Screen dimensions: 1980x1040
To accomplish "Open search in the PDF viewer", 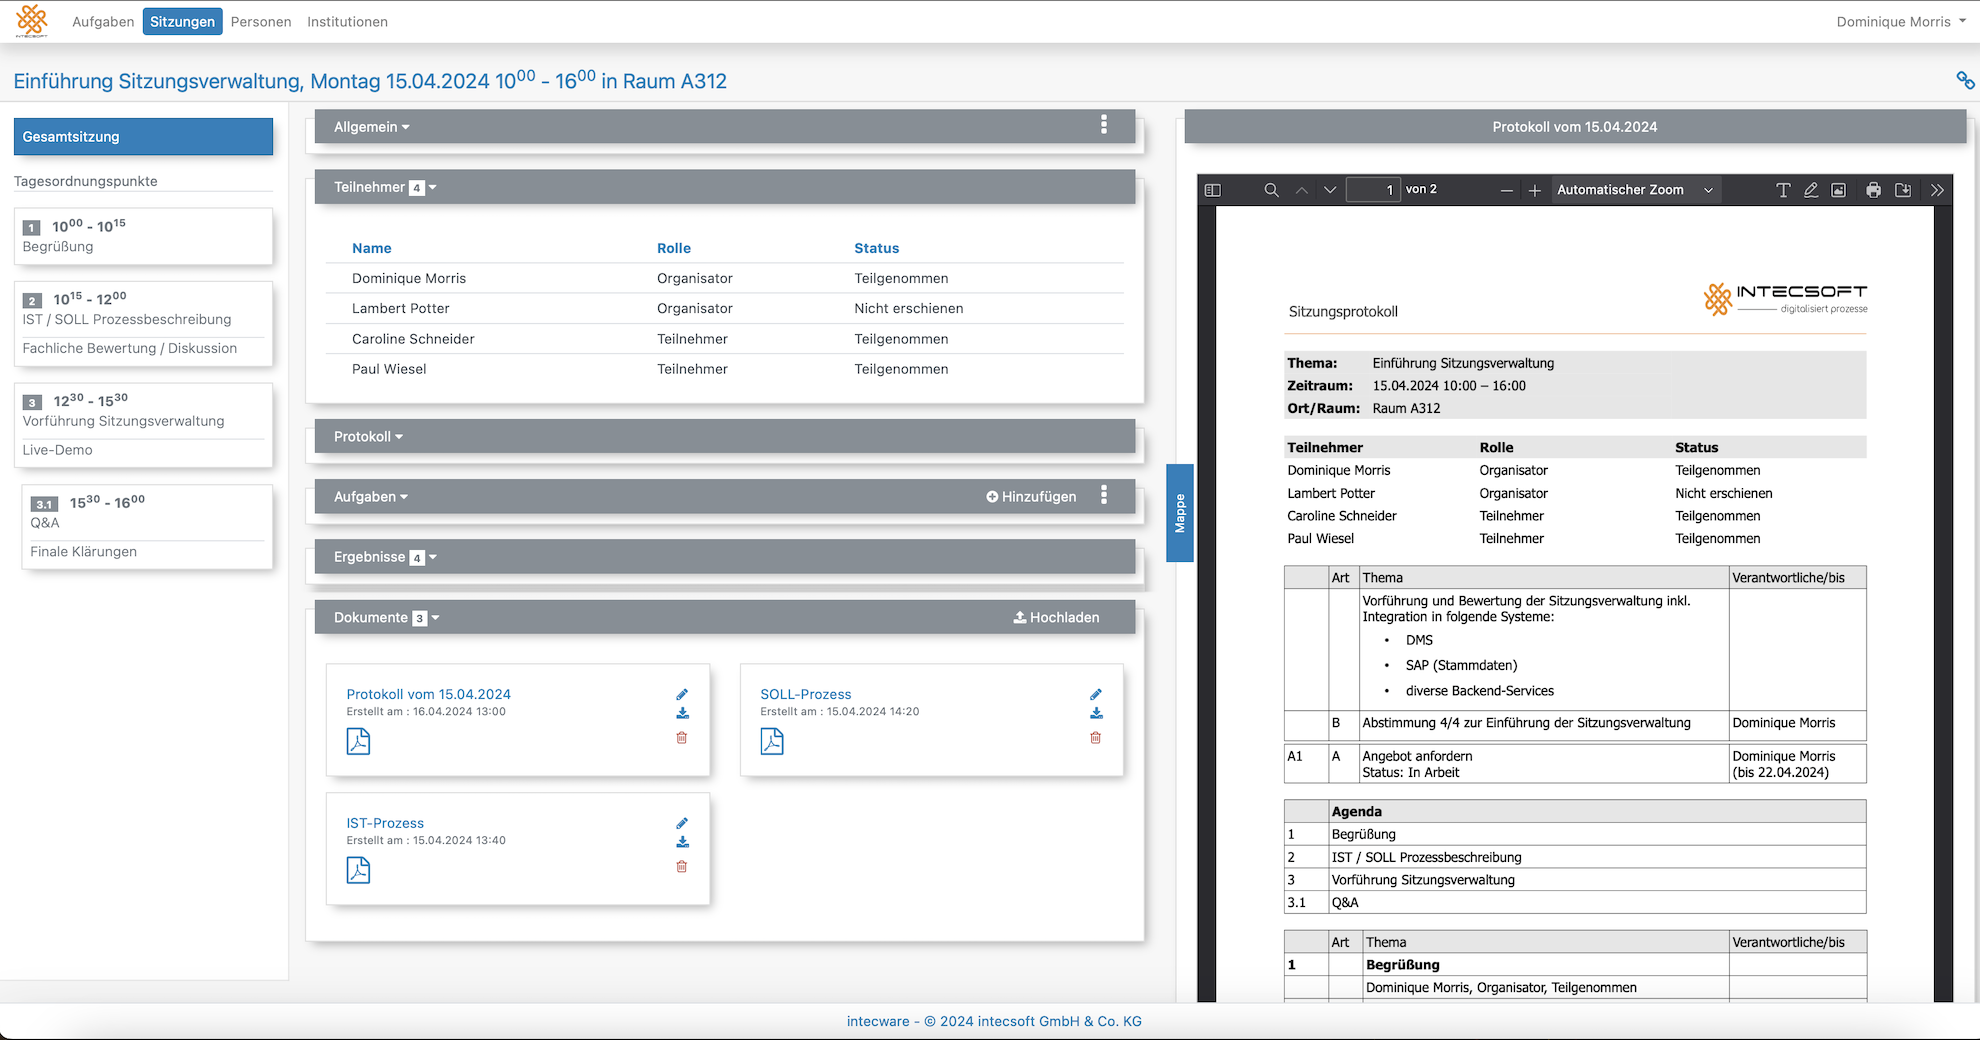I will (1271, 190).
